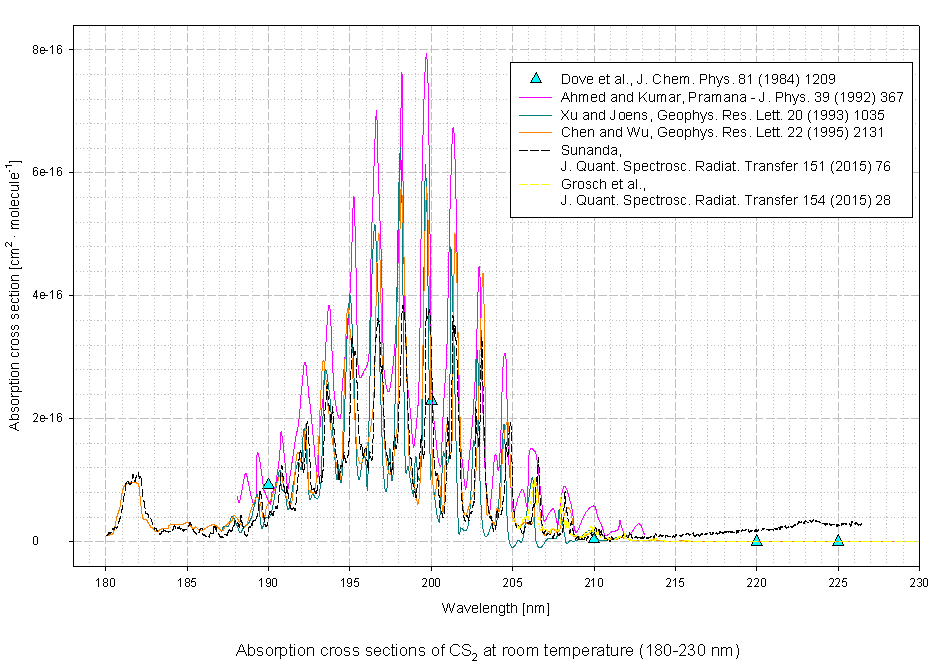This screenshot has height=668, width=944.
Task: Click the orange line sample for Chen and Wu
Action: click(x=536, y=132)
